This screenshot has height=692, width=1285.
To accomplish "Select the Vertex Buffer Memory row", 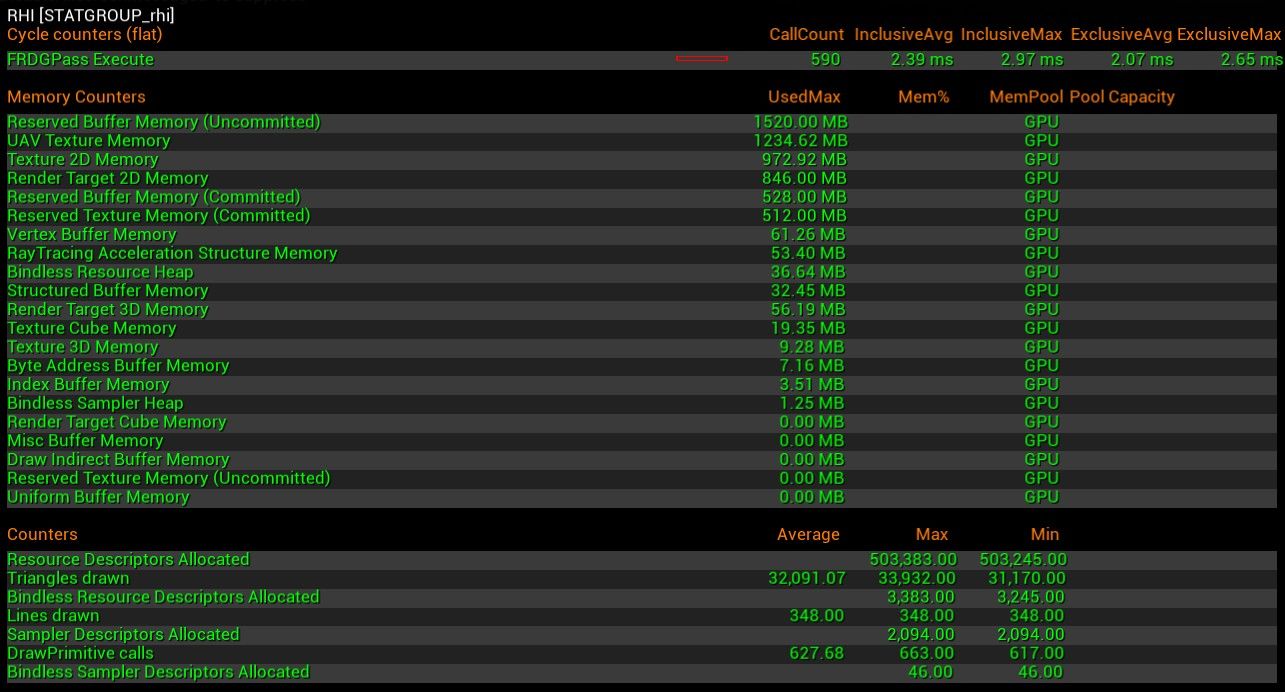I will [x=642, y=234].
